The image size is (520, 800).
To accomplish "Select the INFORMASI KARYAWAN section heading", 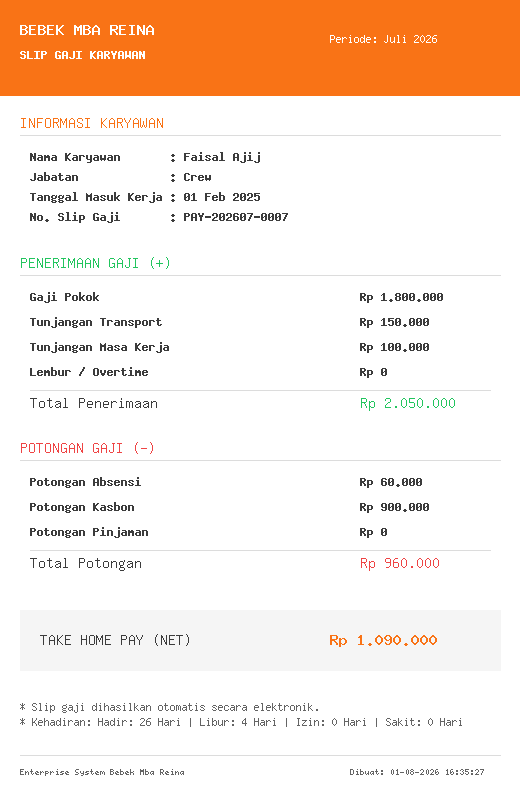I will pyautogui.click(x=92, y=123).
